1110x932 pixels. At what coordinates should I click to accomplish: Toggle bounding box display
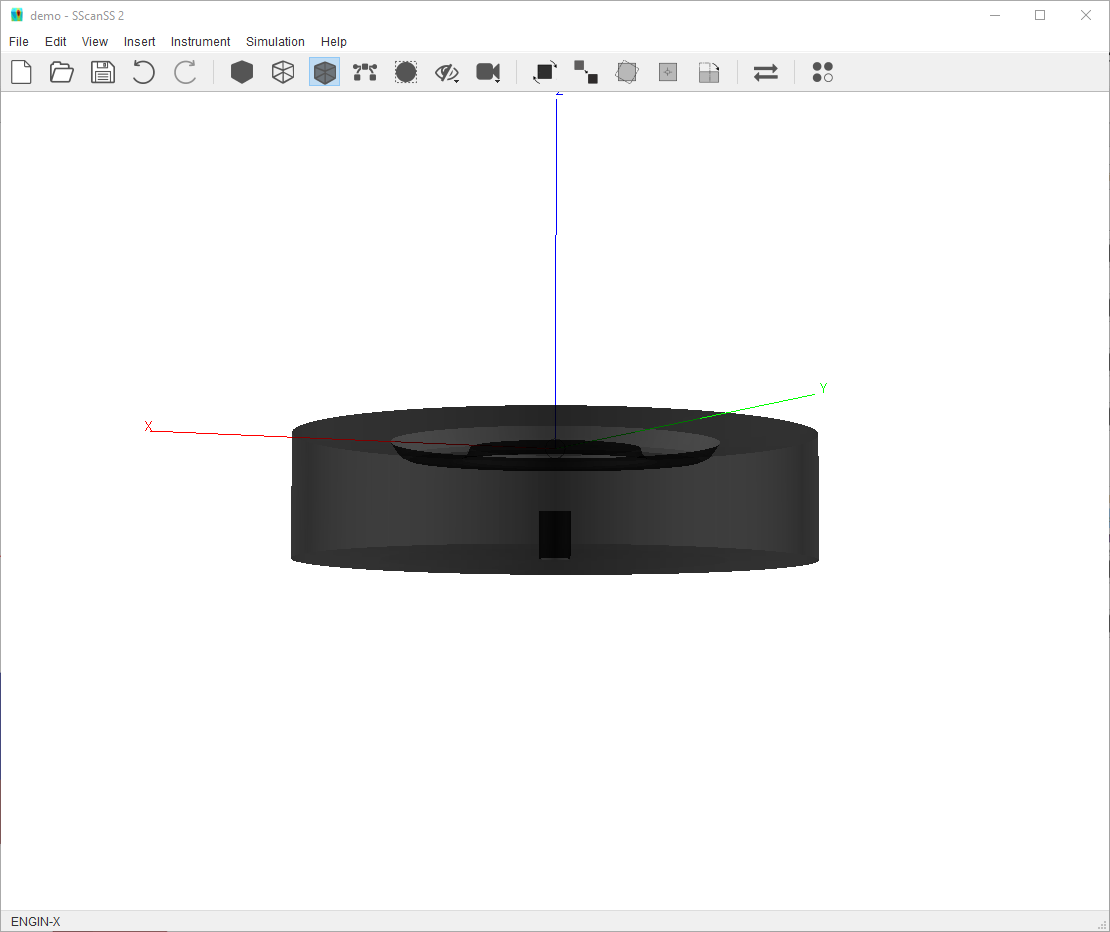point(406,72)
